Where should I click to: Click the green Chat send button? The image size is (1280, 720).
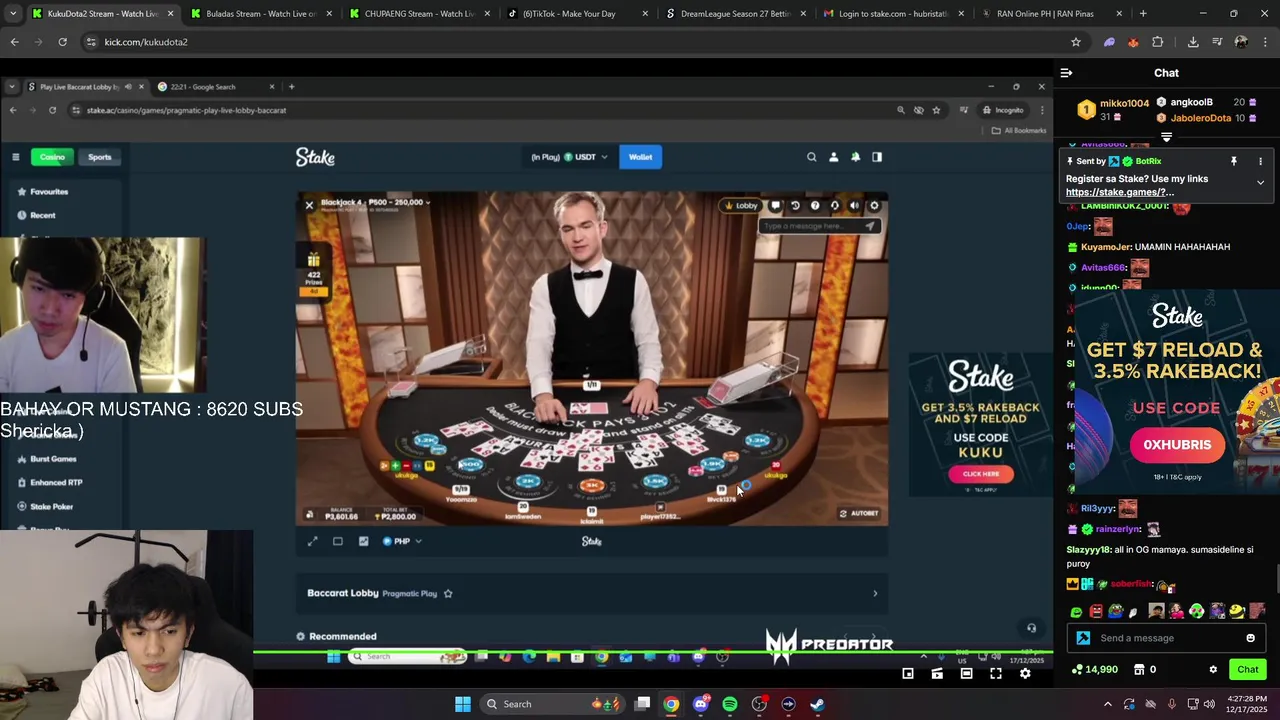[x=1247, y=670]
